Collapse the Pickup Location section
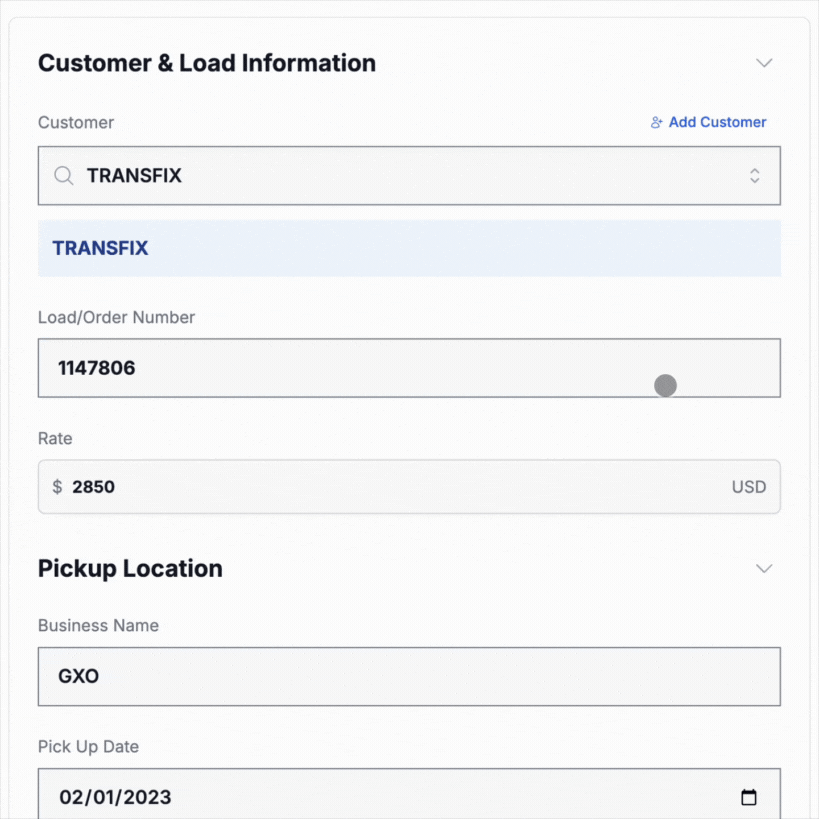The width and height of the screenshot is (819, 819). click(764, 569)
